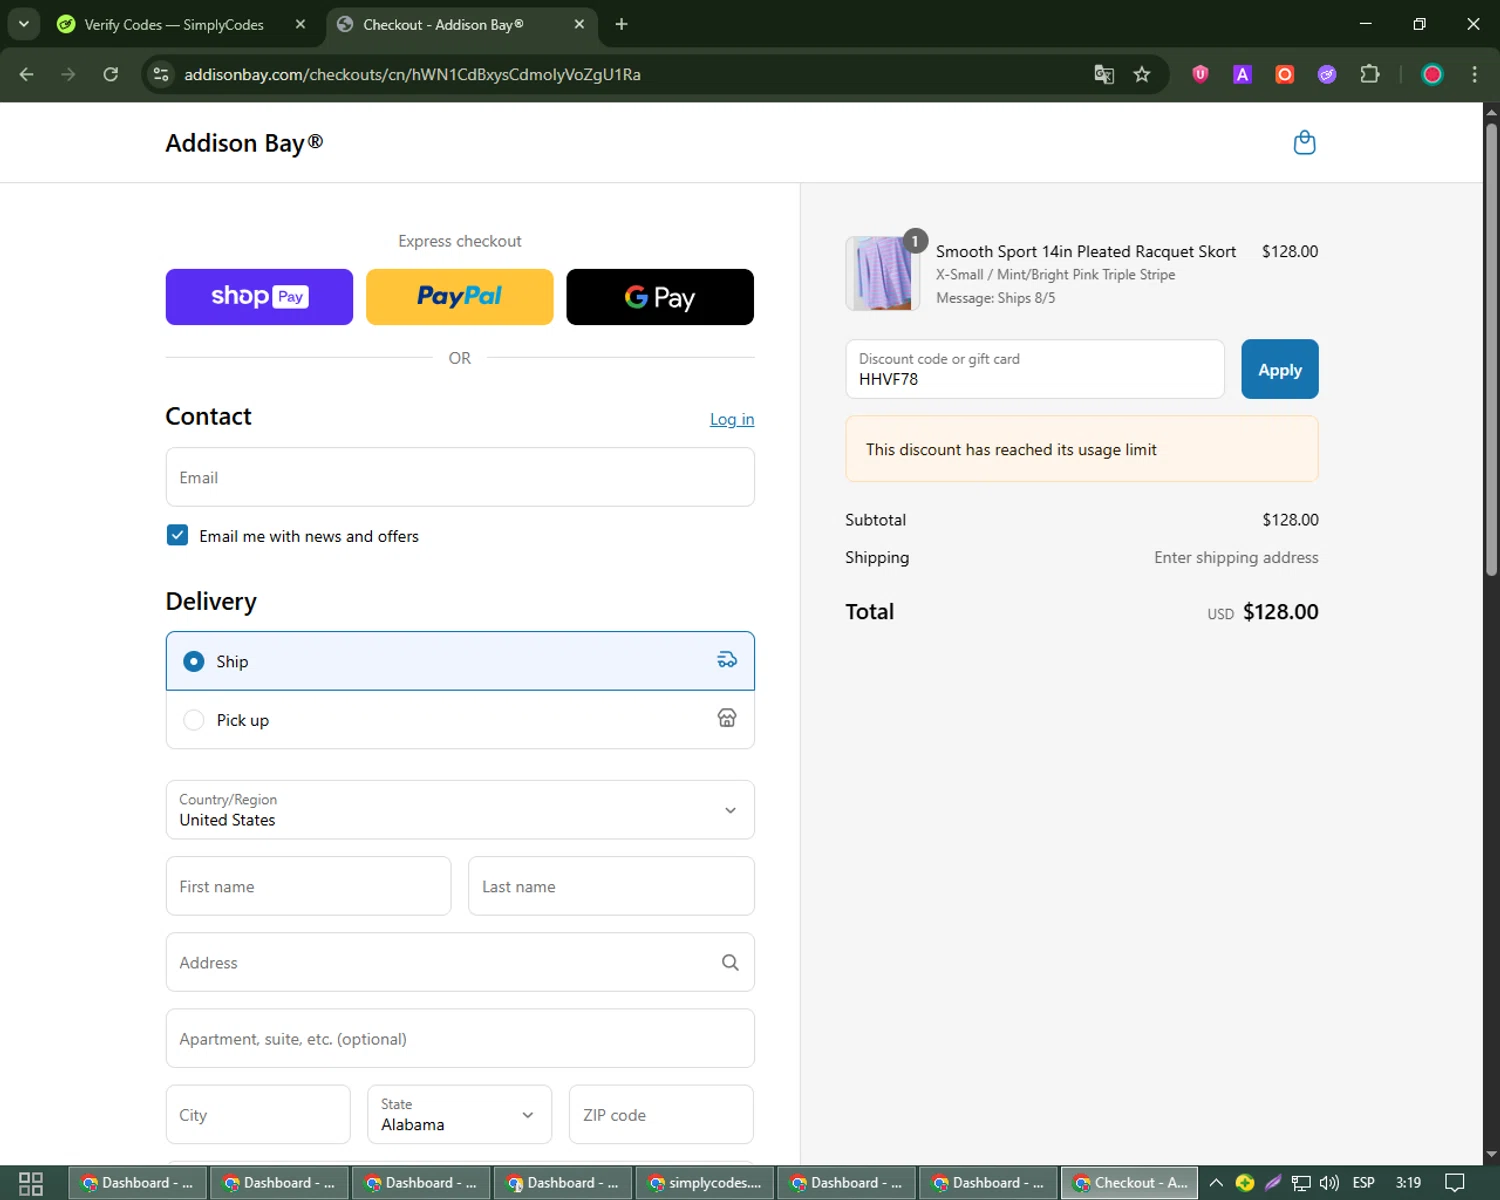Image resolution: width=1500 pixels, height=1200 pixels.
Task: Click the Racquet Skort product thumbnail
Action: [x=881, y=273]
